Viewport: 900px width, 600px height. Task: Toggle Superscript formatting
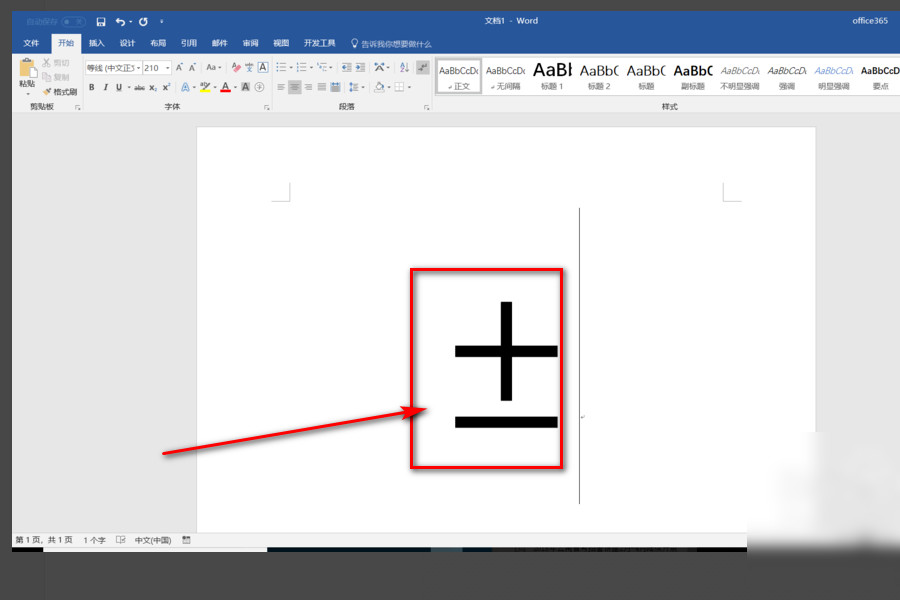coord(166,87)
